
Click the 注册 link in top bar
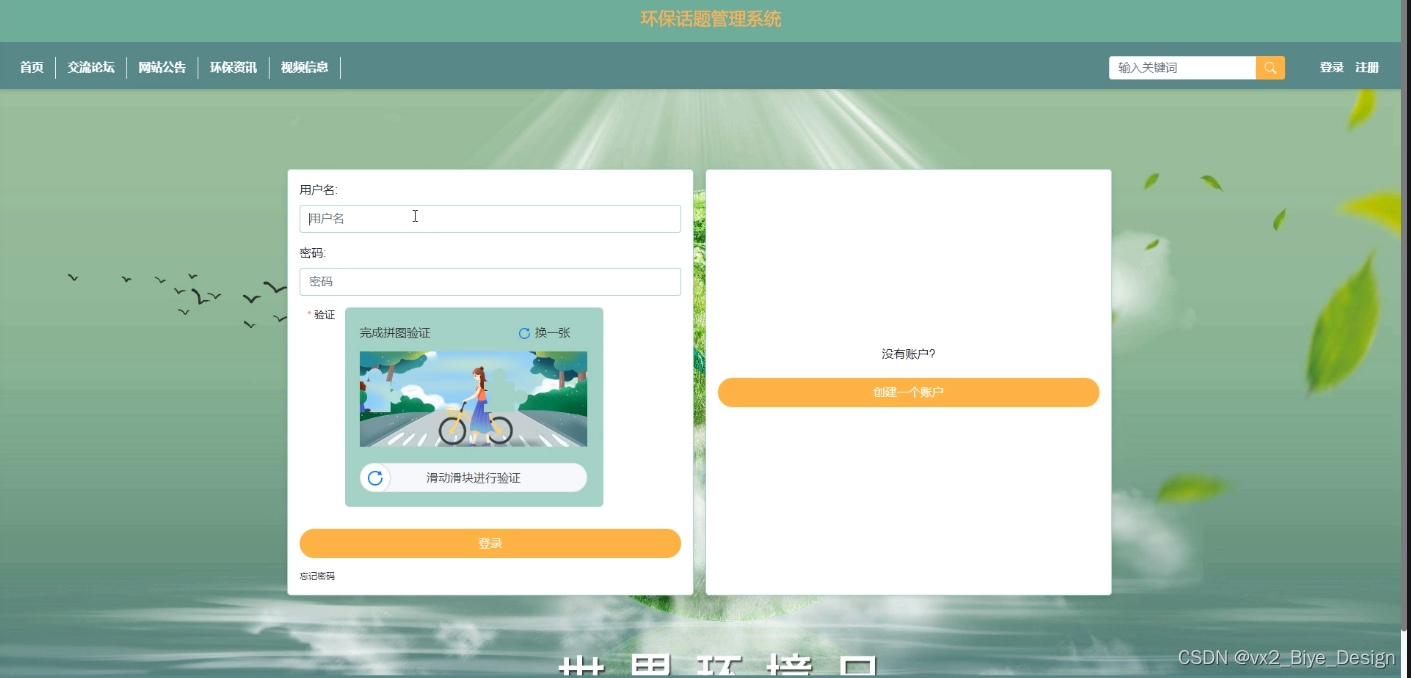(x=1367, y=68)
